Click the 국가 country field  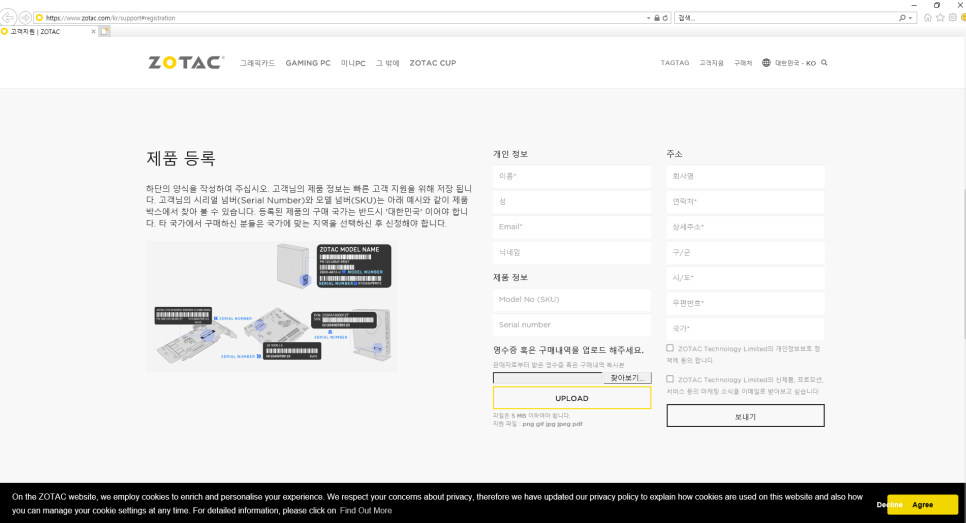(745, 328)
